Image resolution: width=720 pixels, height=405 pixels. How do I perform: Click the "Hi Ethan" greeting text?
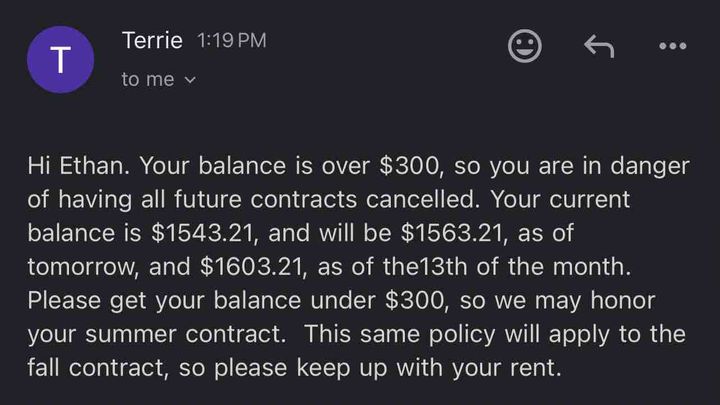click(76, 166)
